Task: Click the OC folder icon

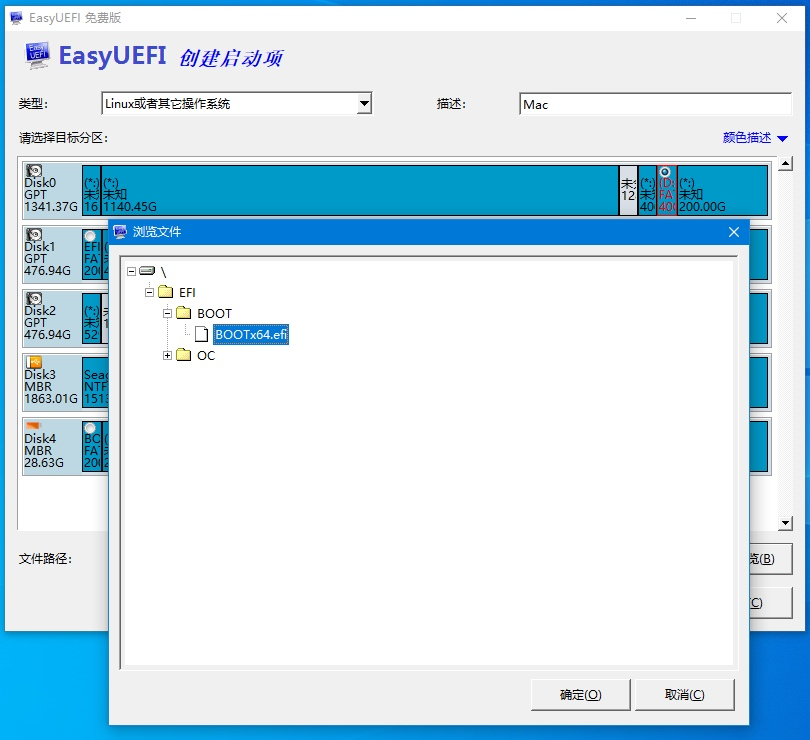Action: (x=183, y=354)
